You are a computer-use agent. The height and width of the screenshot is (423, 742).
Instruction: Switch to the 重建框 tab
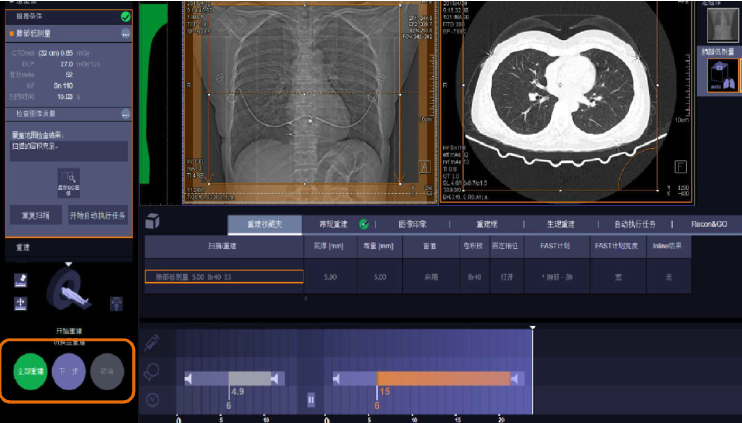tap(487, 224)
